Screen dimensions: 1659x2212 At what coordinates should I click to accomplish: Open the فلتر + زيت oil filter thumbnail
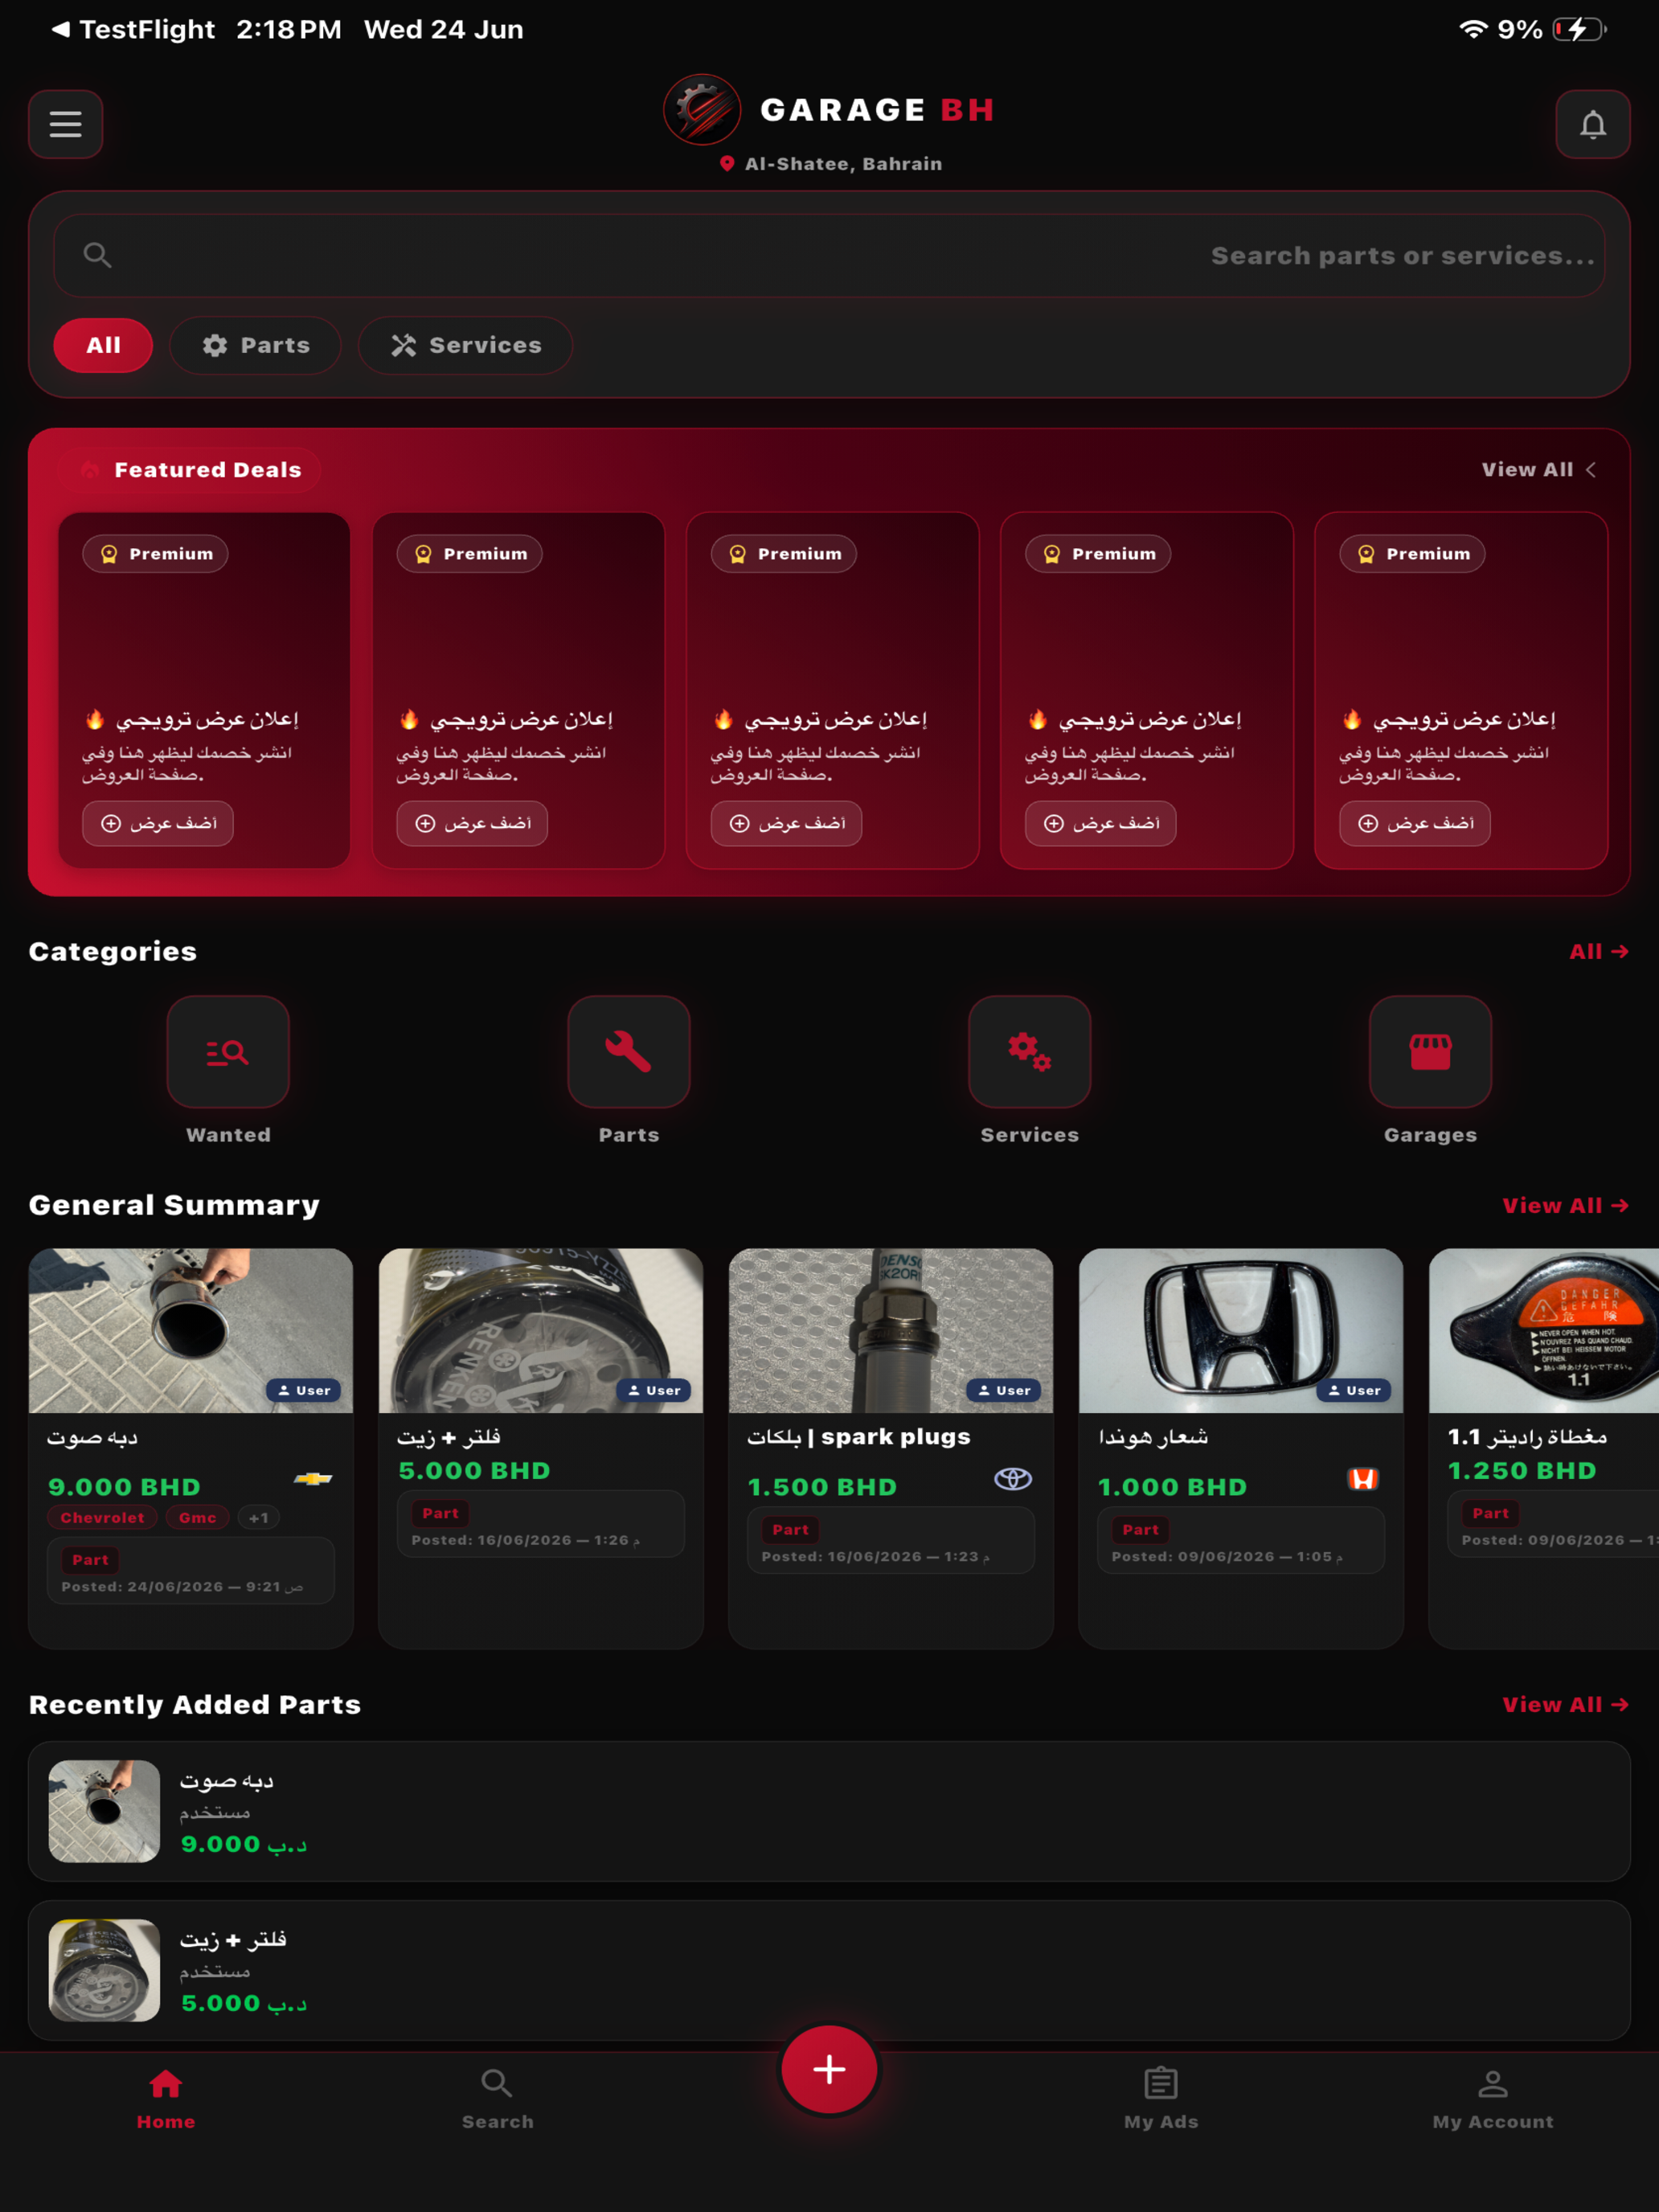541,1330
